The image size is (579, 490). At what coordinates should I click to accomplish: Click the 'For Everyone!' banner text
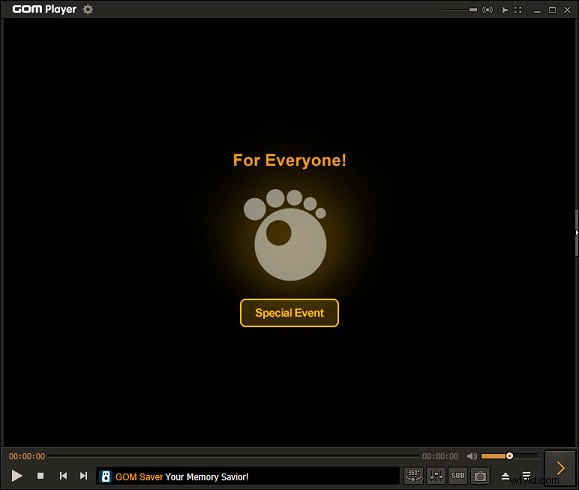pos(290,160)
